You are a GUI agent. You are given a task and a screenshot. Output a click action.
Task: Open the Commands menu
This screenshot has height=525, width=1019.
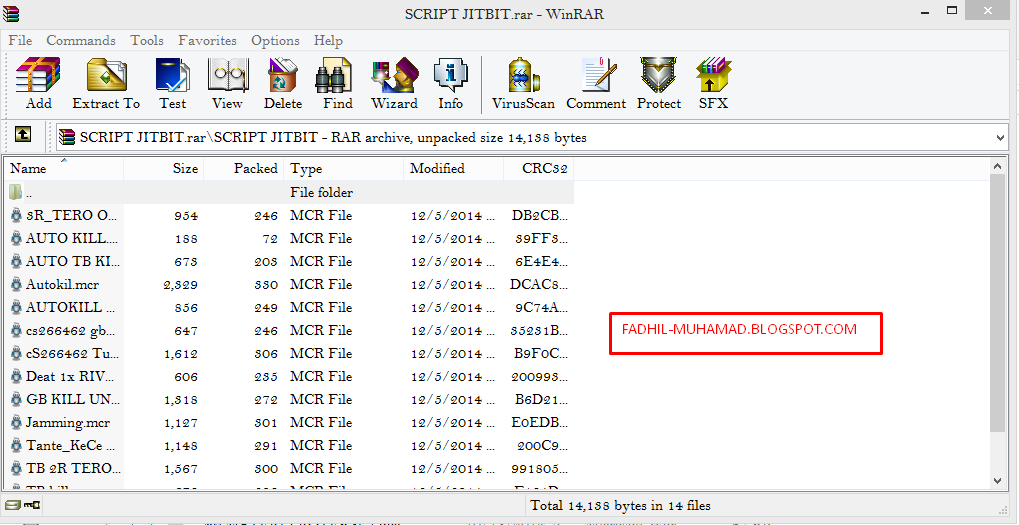coord(81,40)
